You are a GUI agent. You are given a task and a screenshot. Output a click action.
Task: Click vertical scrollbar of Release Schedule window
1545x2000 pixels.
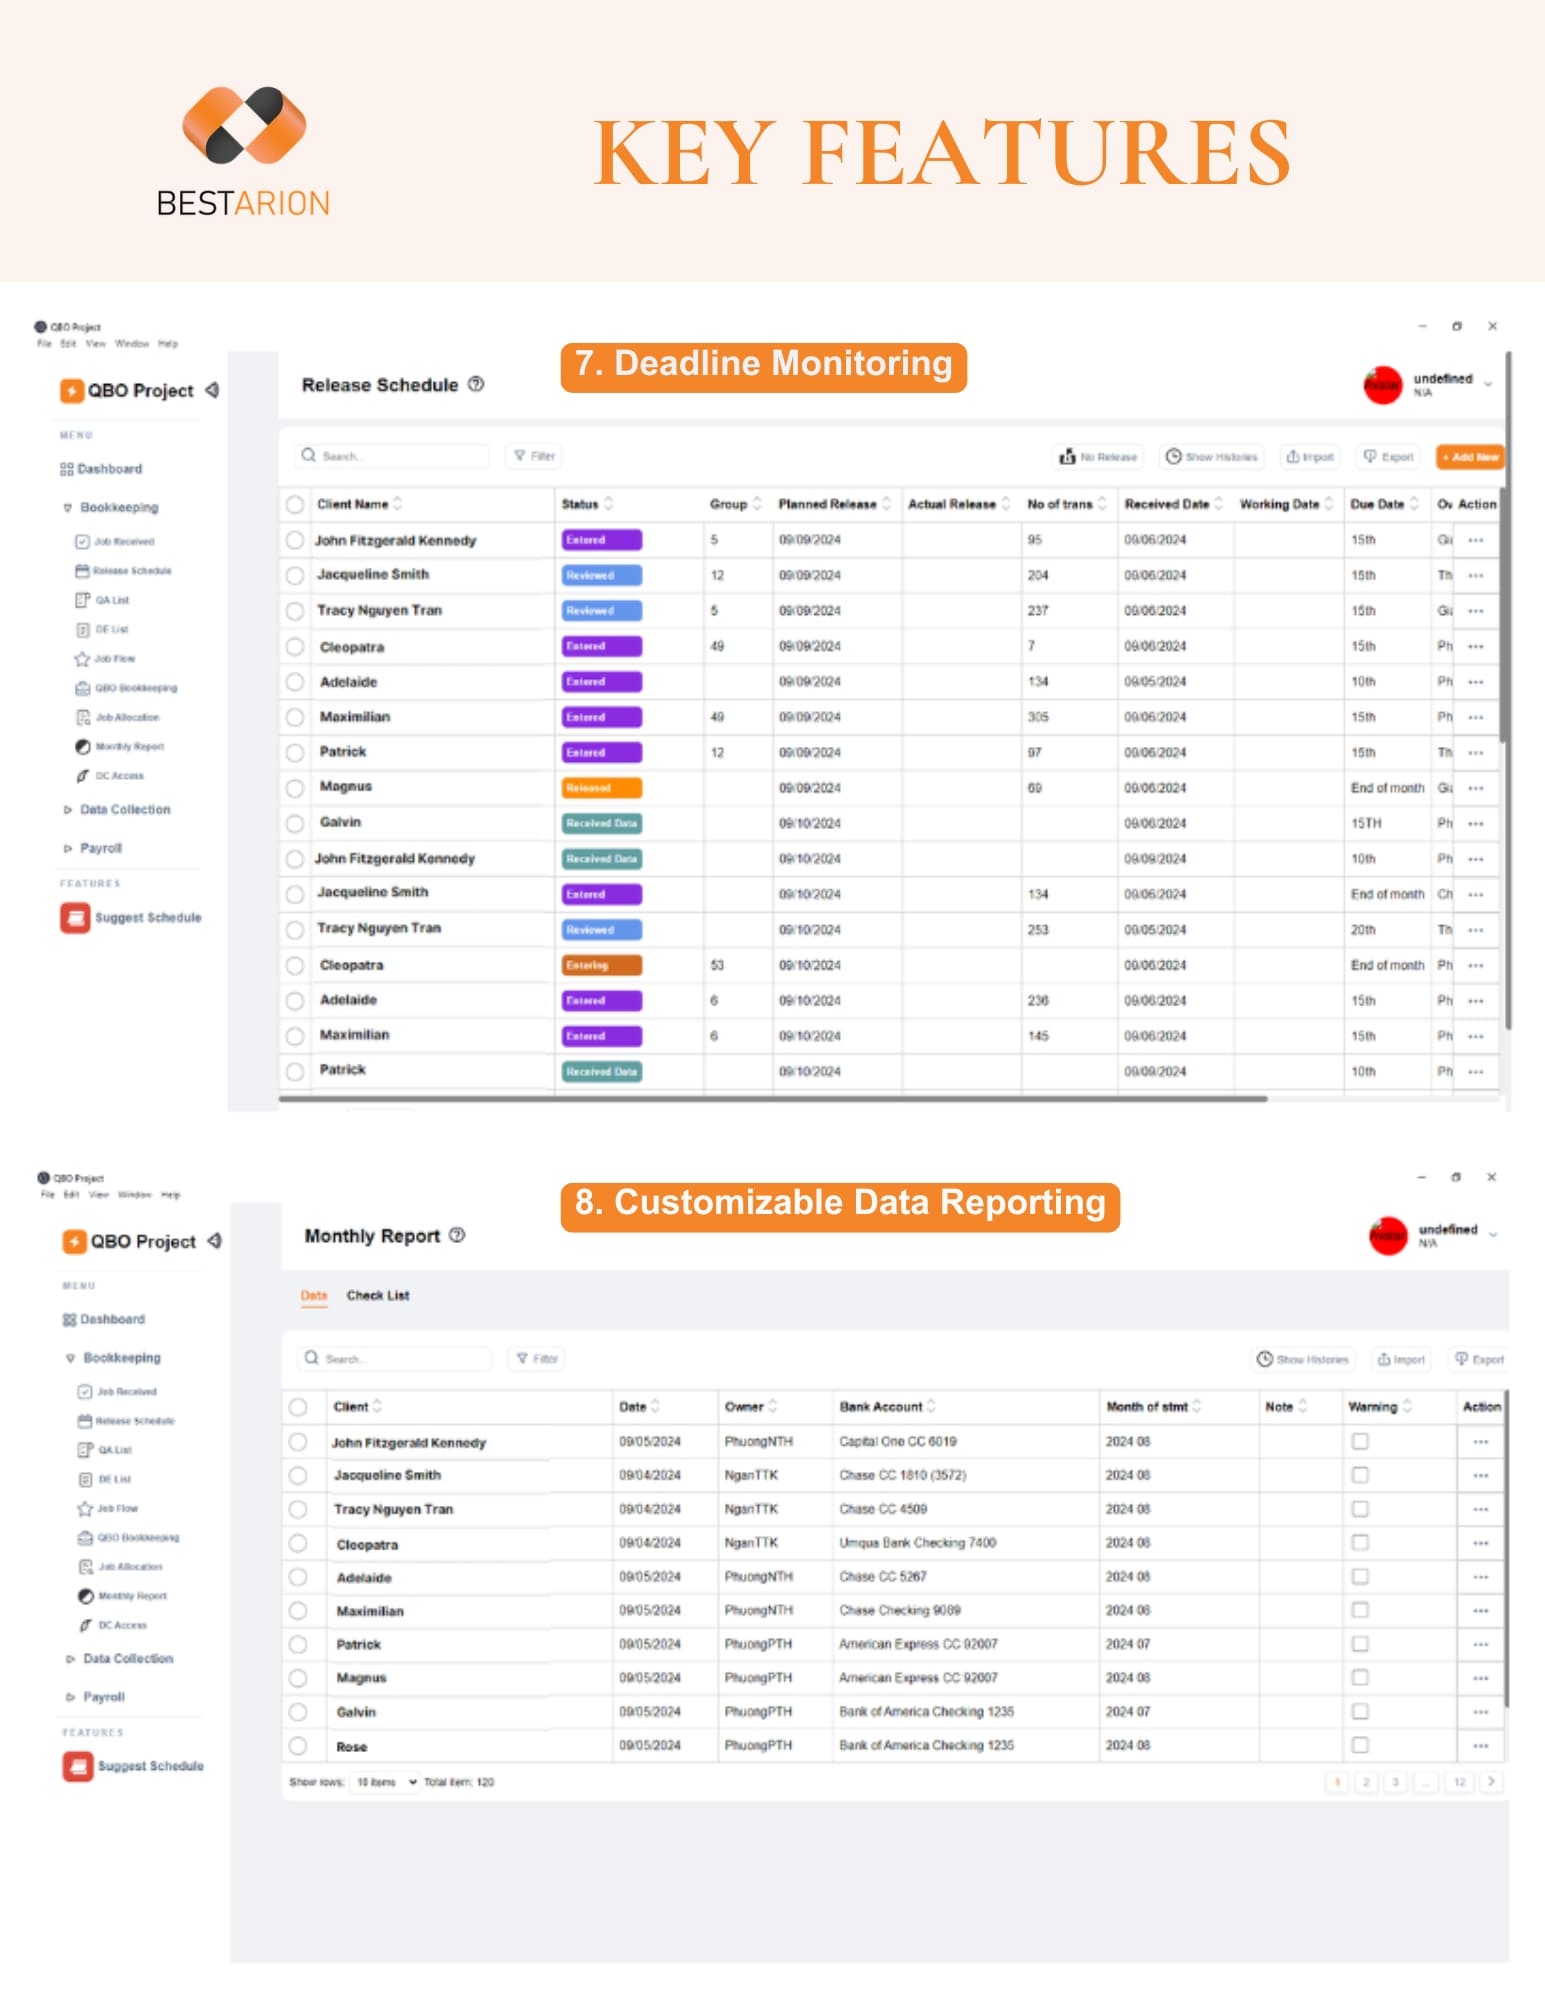point(1508,690)
